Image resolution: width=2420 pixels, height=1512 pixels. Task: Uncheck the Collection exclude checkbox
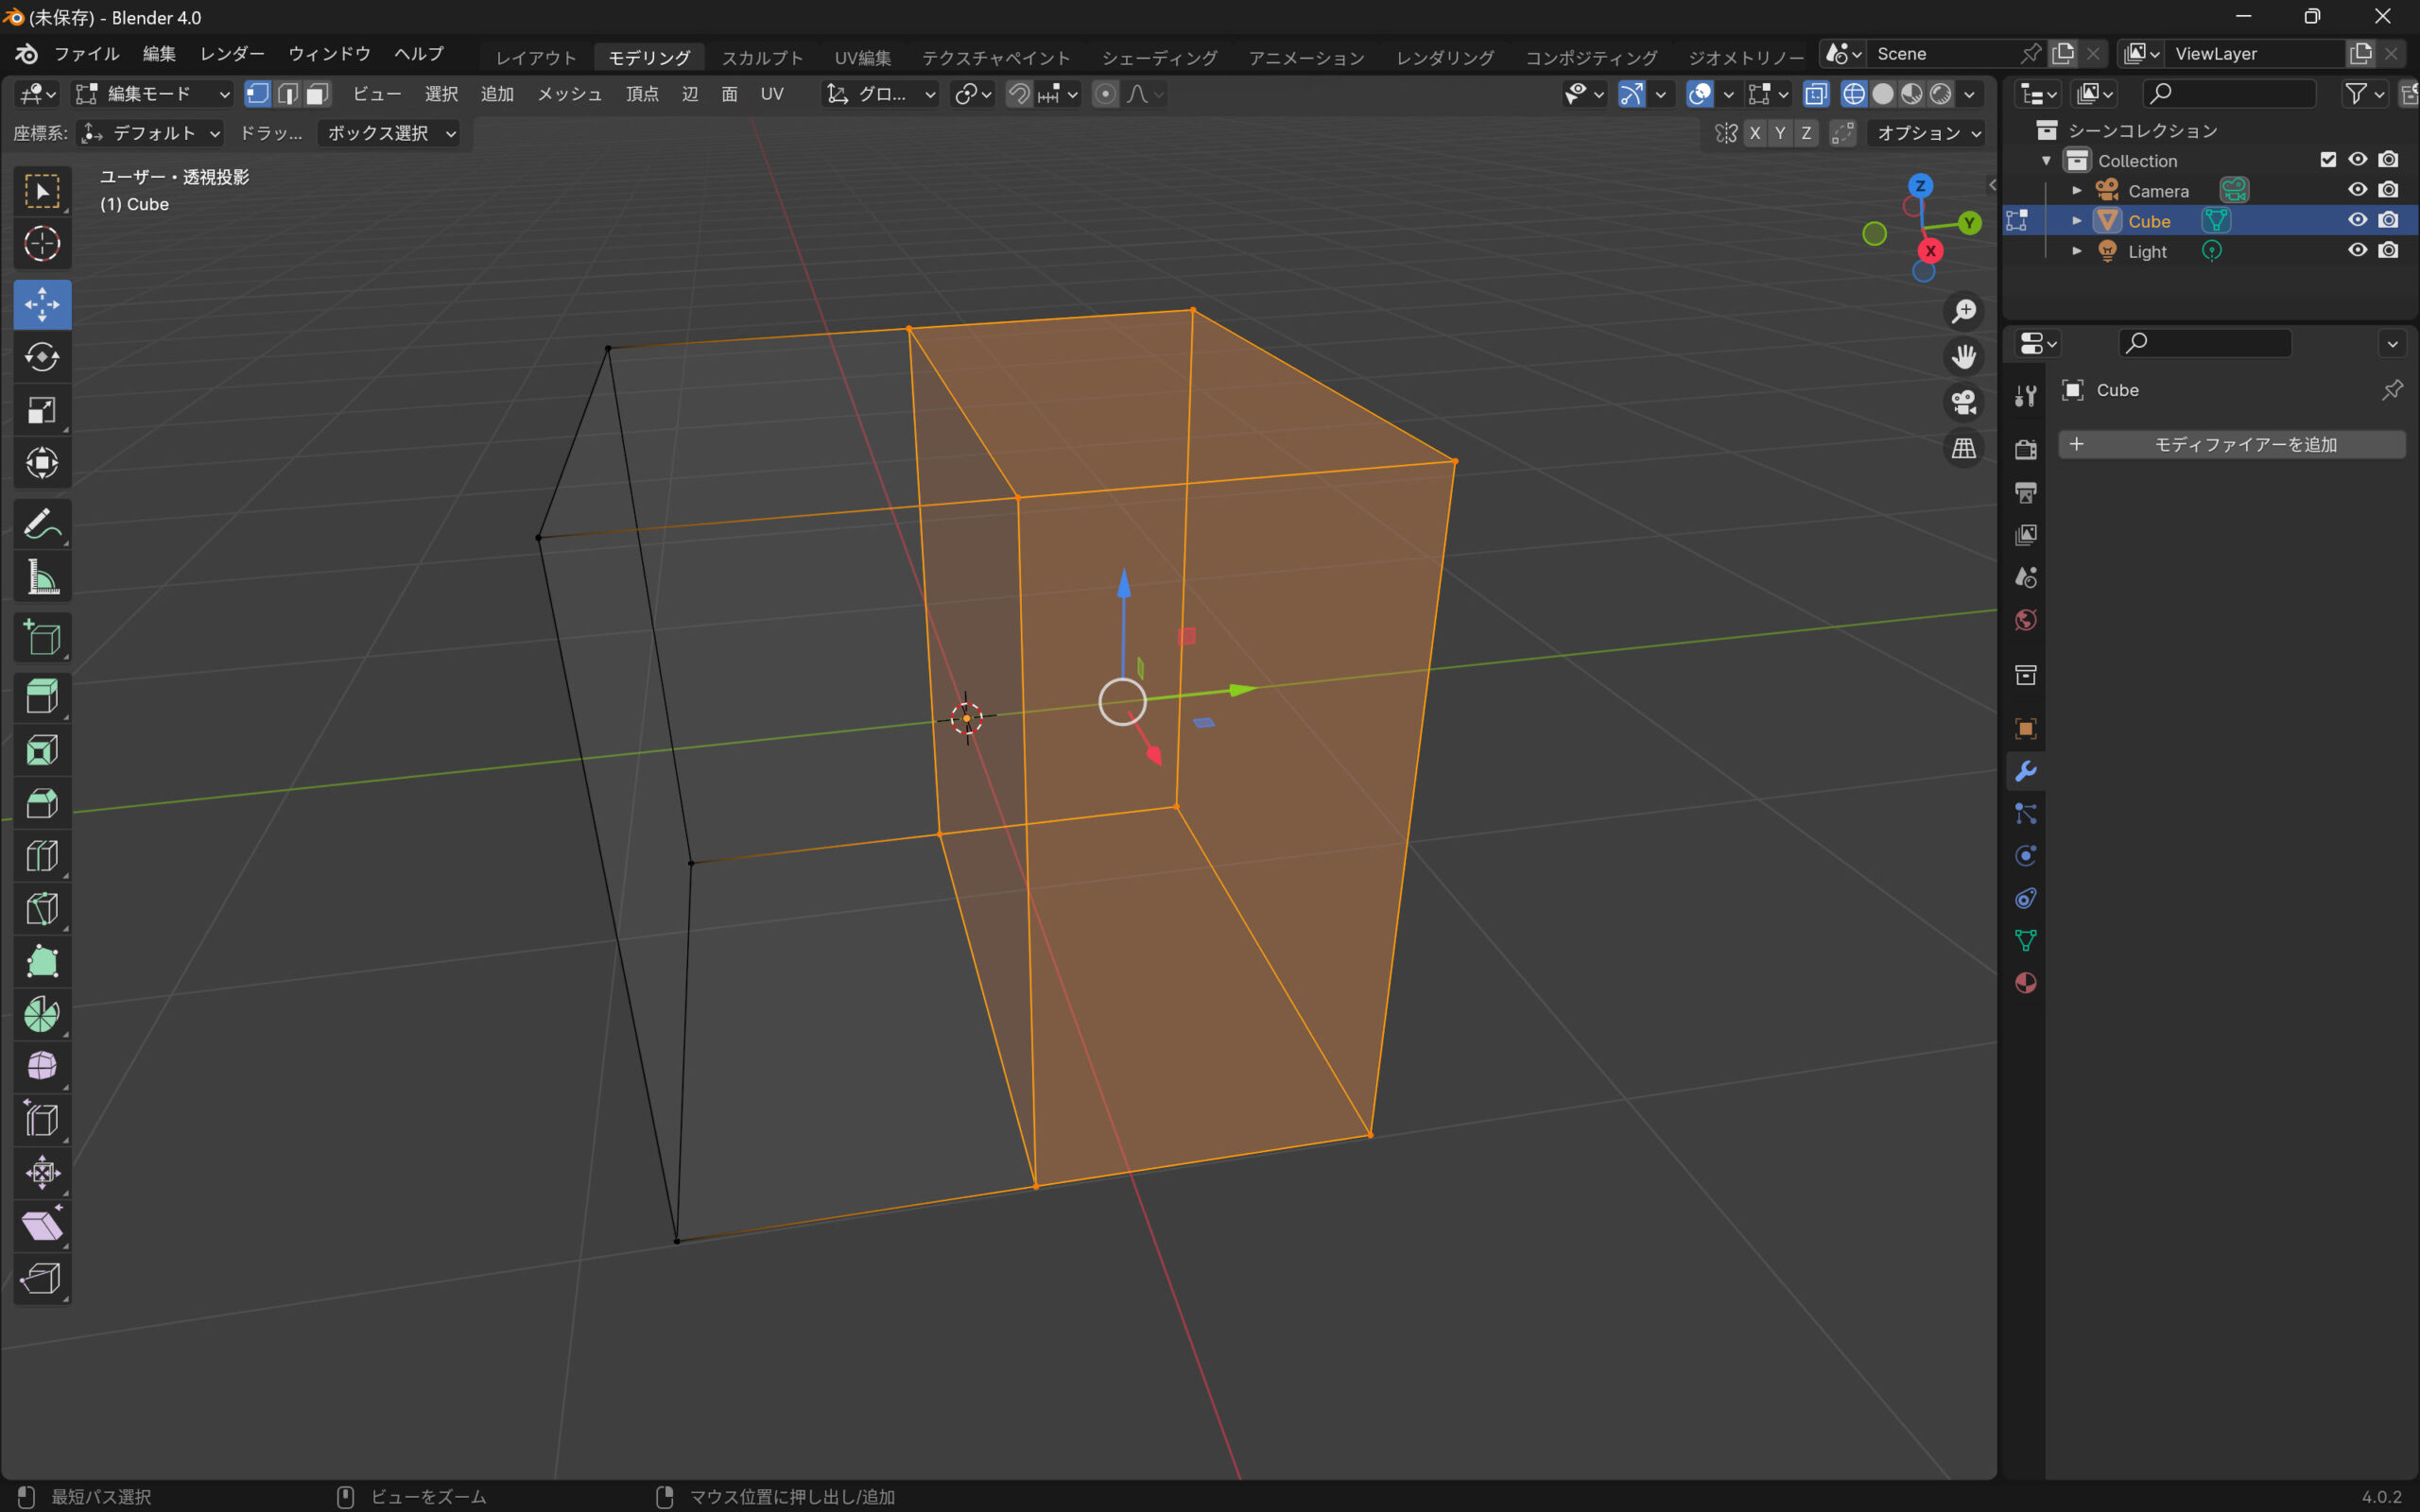pos(2328,160)
